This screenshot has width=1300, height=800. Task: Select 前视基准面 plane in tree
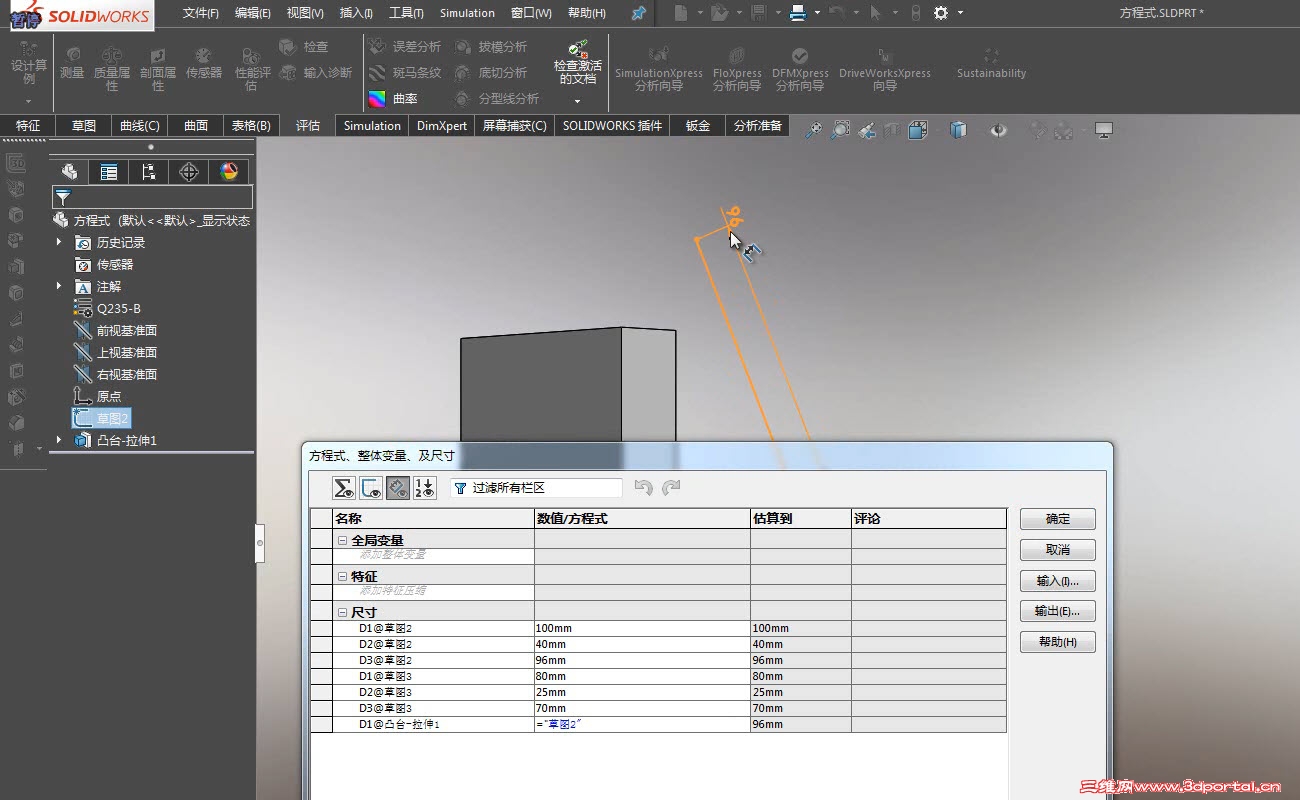[x=126, y=330]
